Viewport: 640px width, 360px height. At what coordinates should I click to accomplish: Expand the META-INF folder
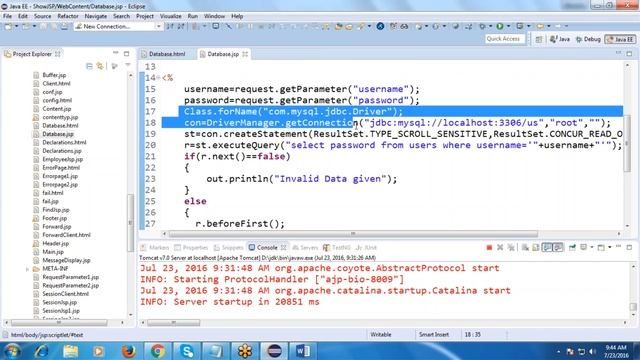pyautogui.click(x=27, y=269)
